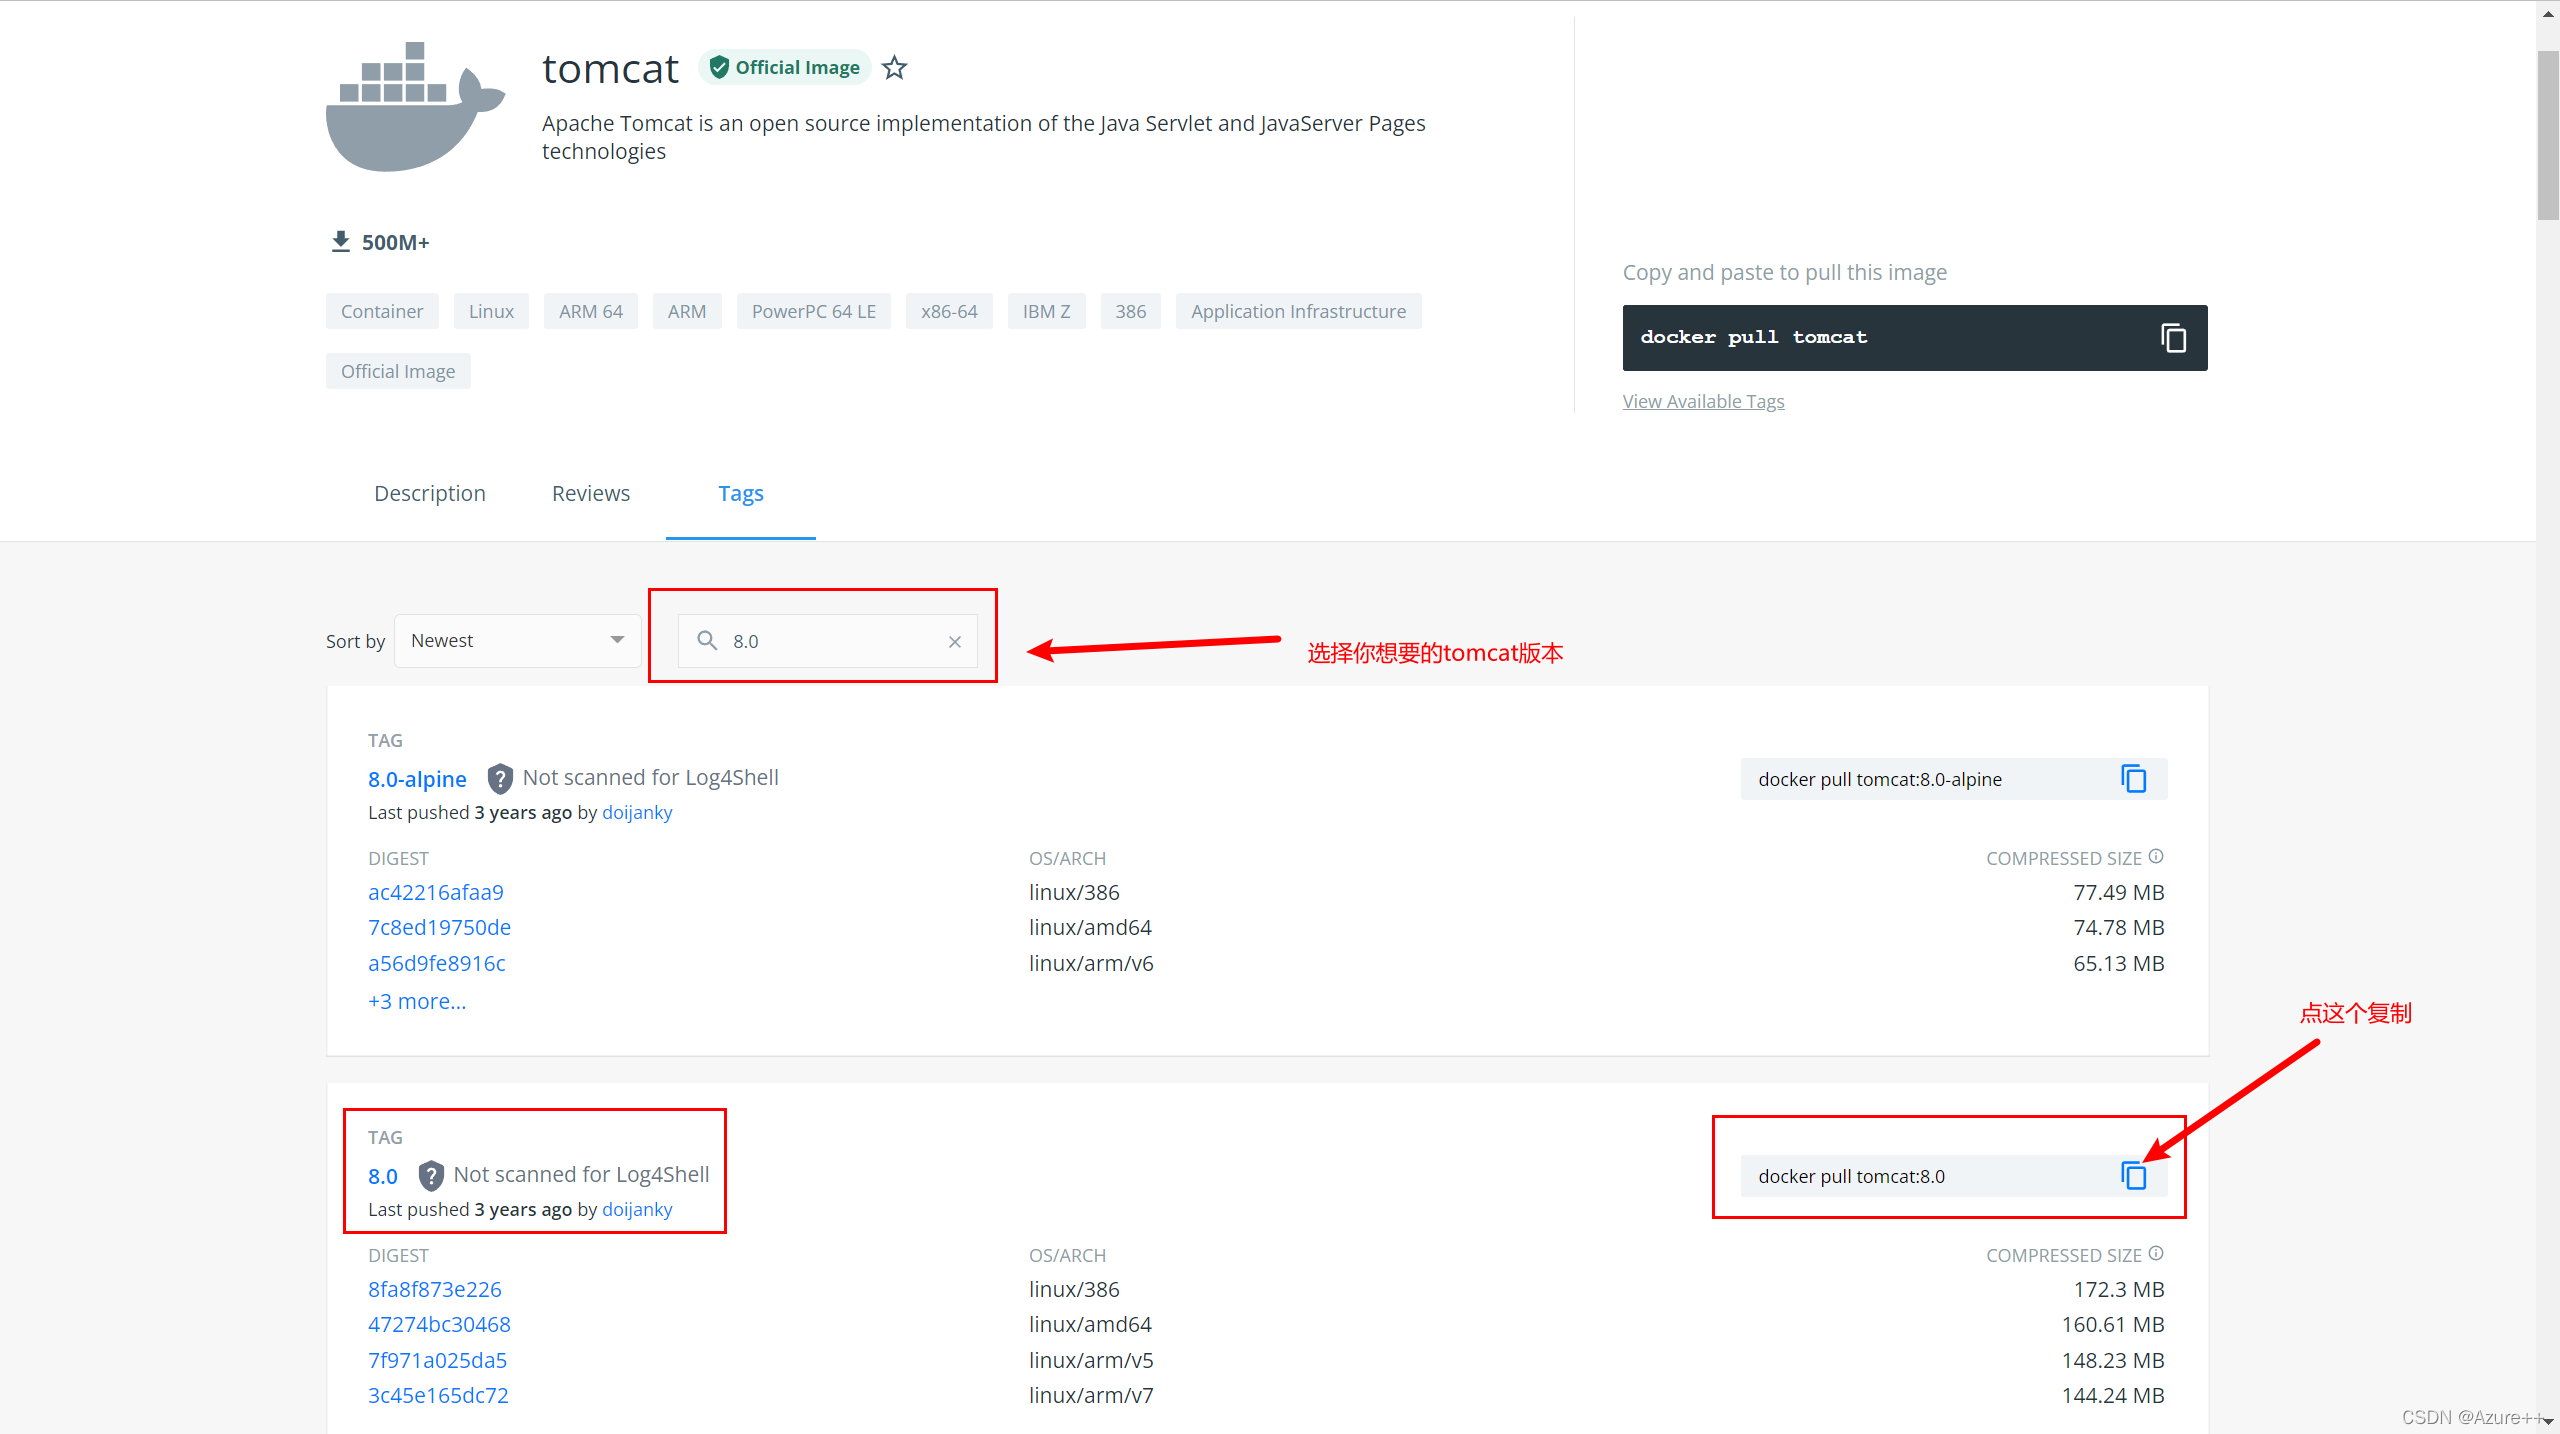This screenshot has width=2560, height=1434.
Task: Click the 160.61 MB size value
Action: (2112, 1324)
